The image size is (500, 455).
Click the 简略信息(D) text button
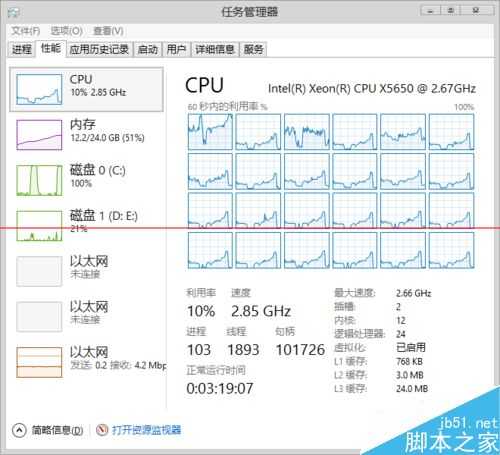click(x=57, y=430)
